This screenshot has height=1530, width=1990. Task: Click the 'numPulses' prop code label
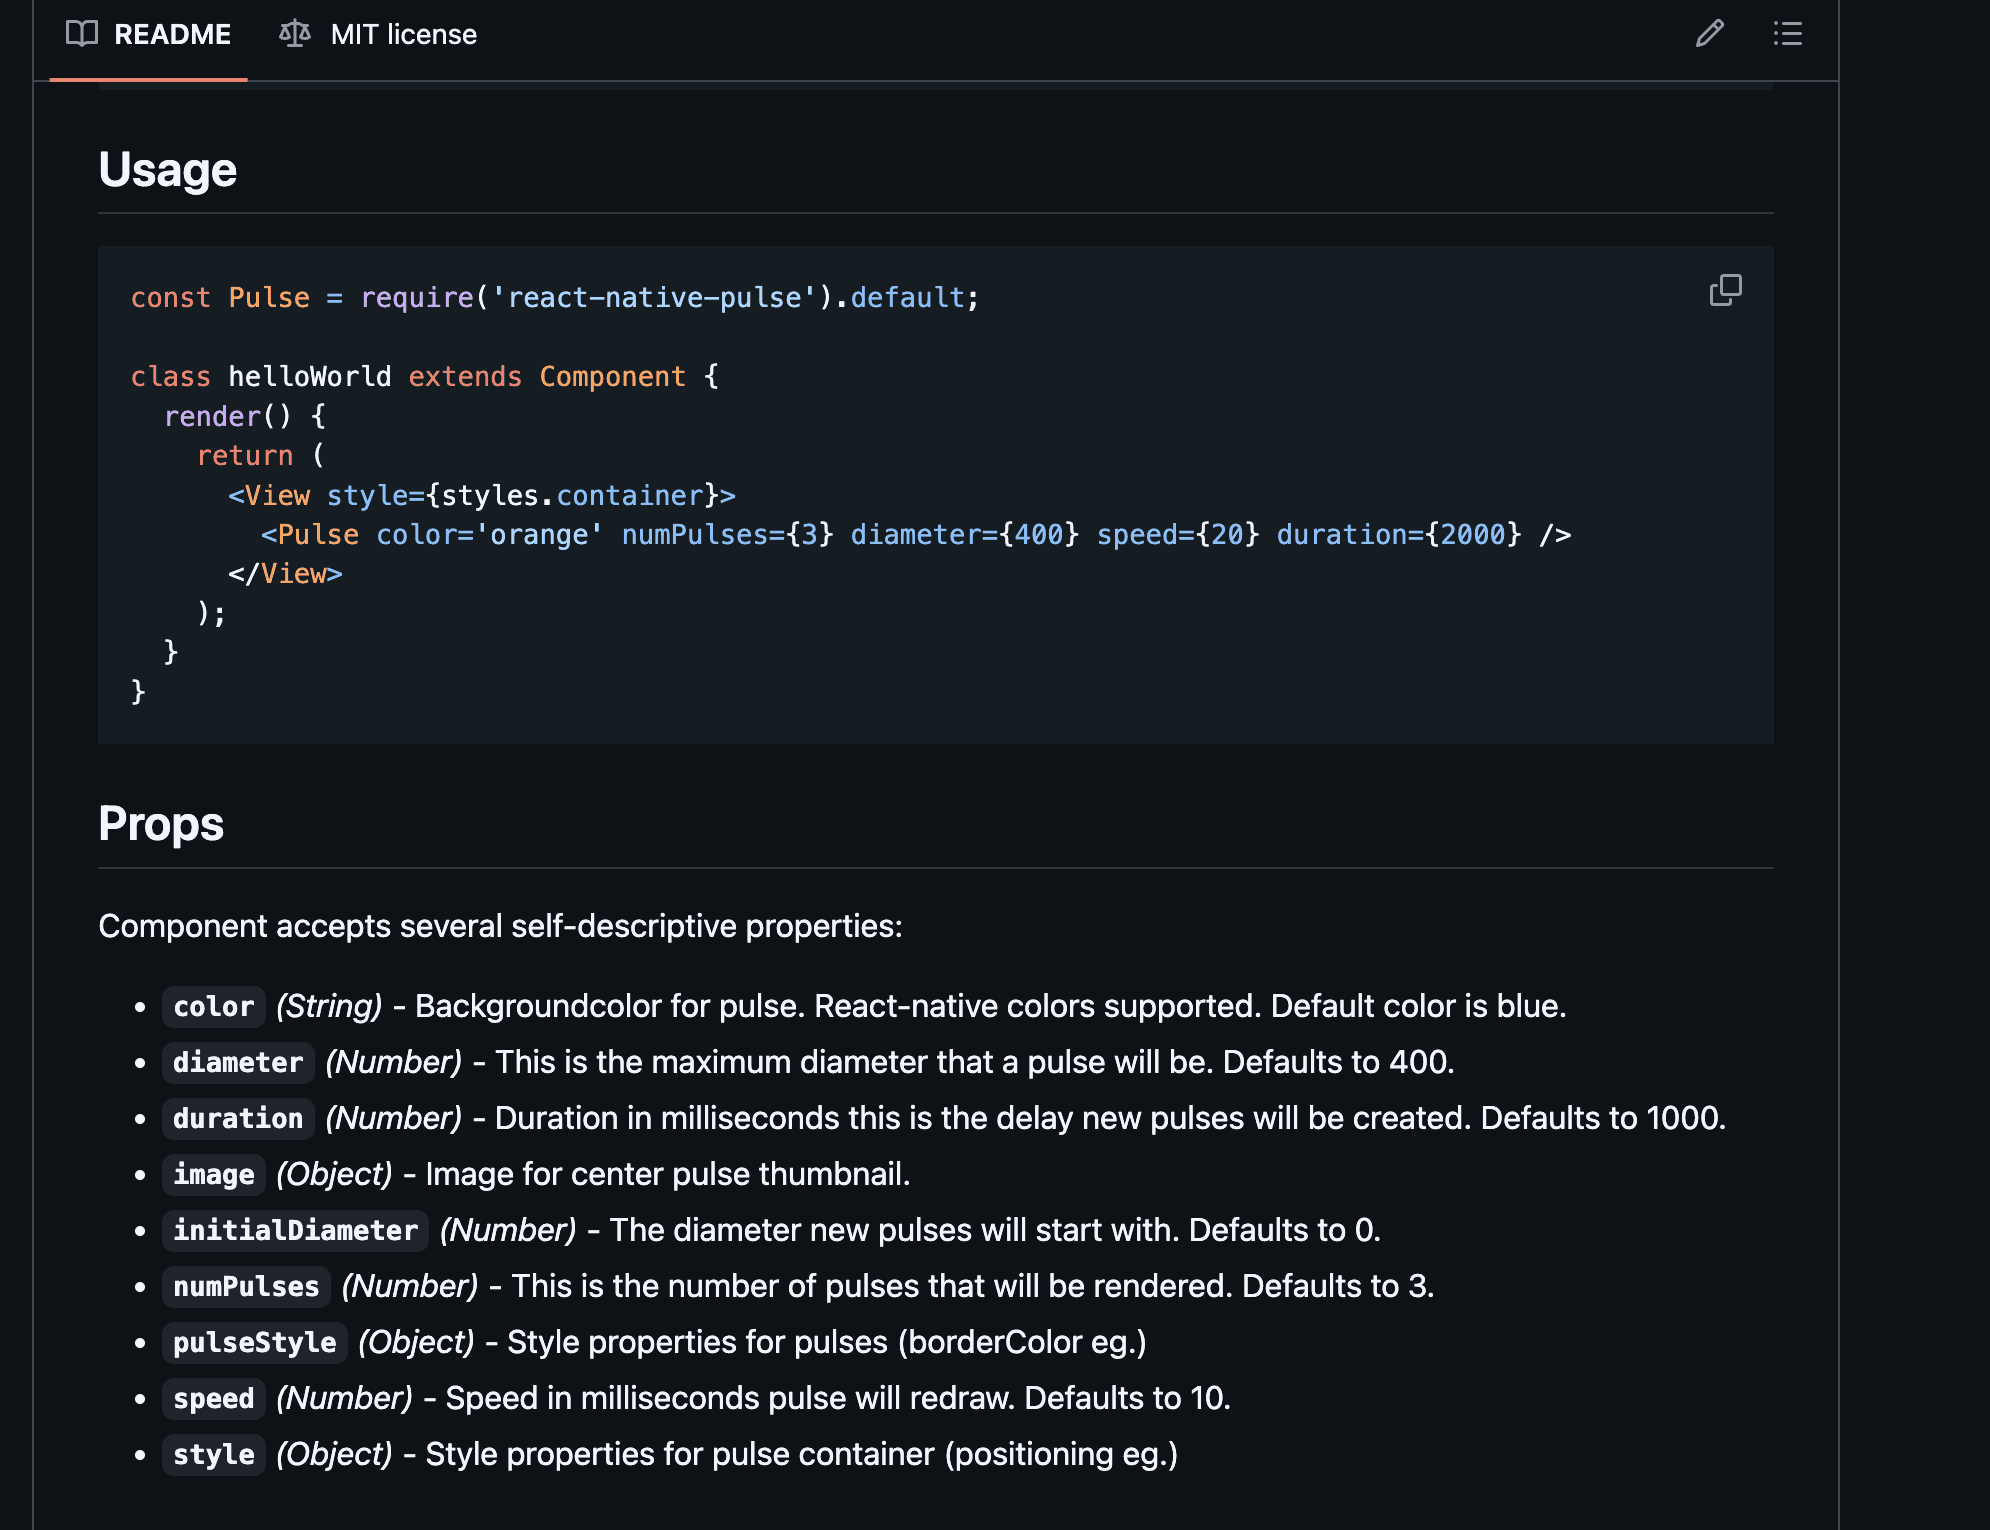[246, 1286]
